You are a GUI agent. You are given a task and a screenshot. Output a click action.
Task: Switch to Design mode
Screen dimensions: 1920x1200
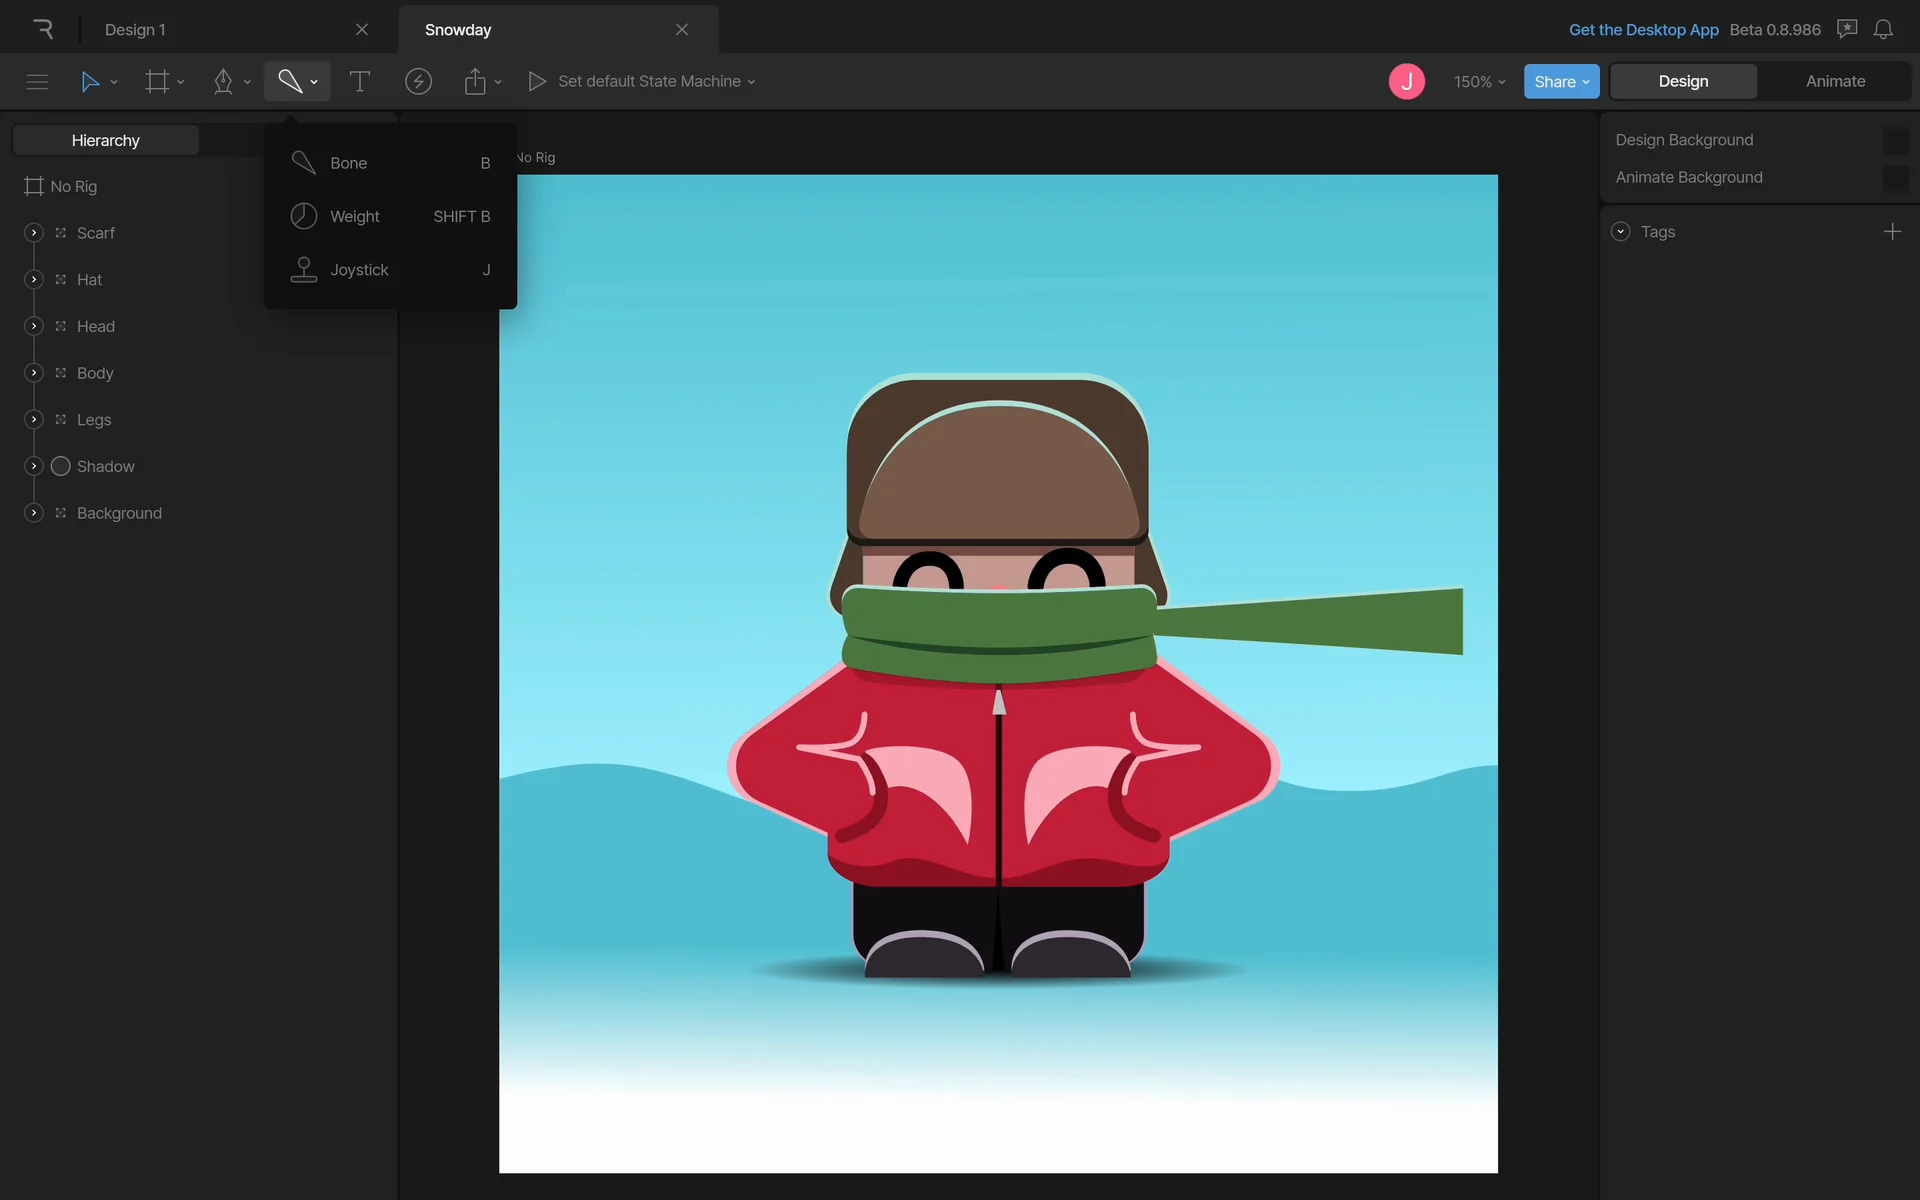(x=1683, y=81)
